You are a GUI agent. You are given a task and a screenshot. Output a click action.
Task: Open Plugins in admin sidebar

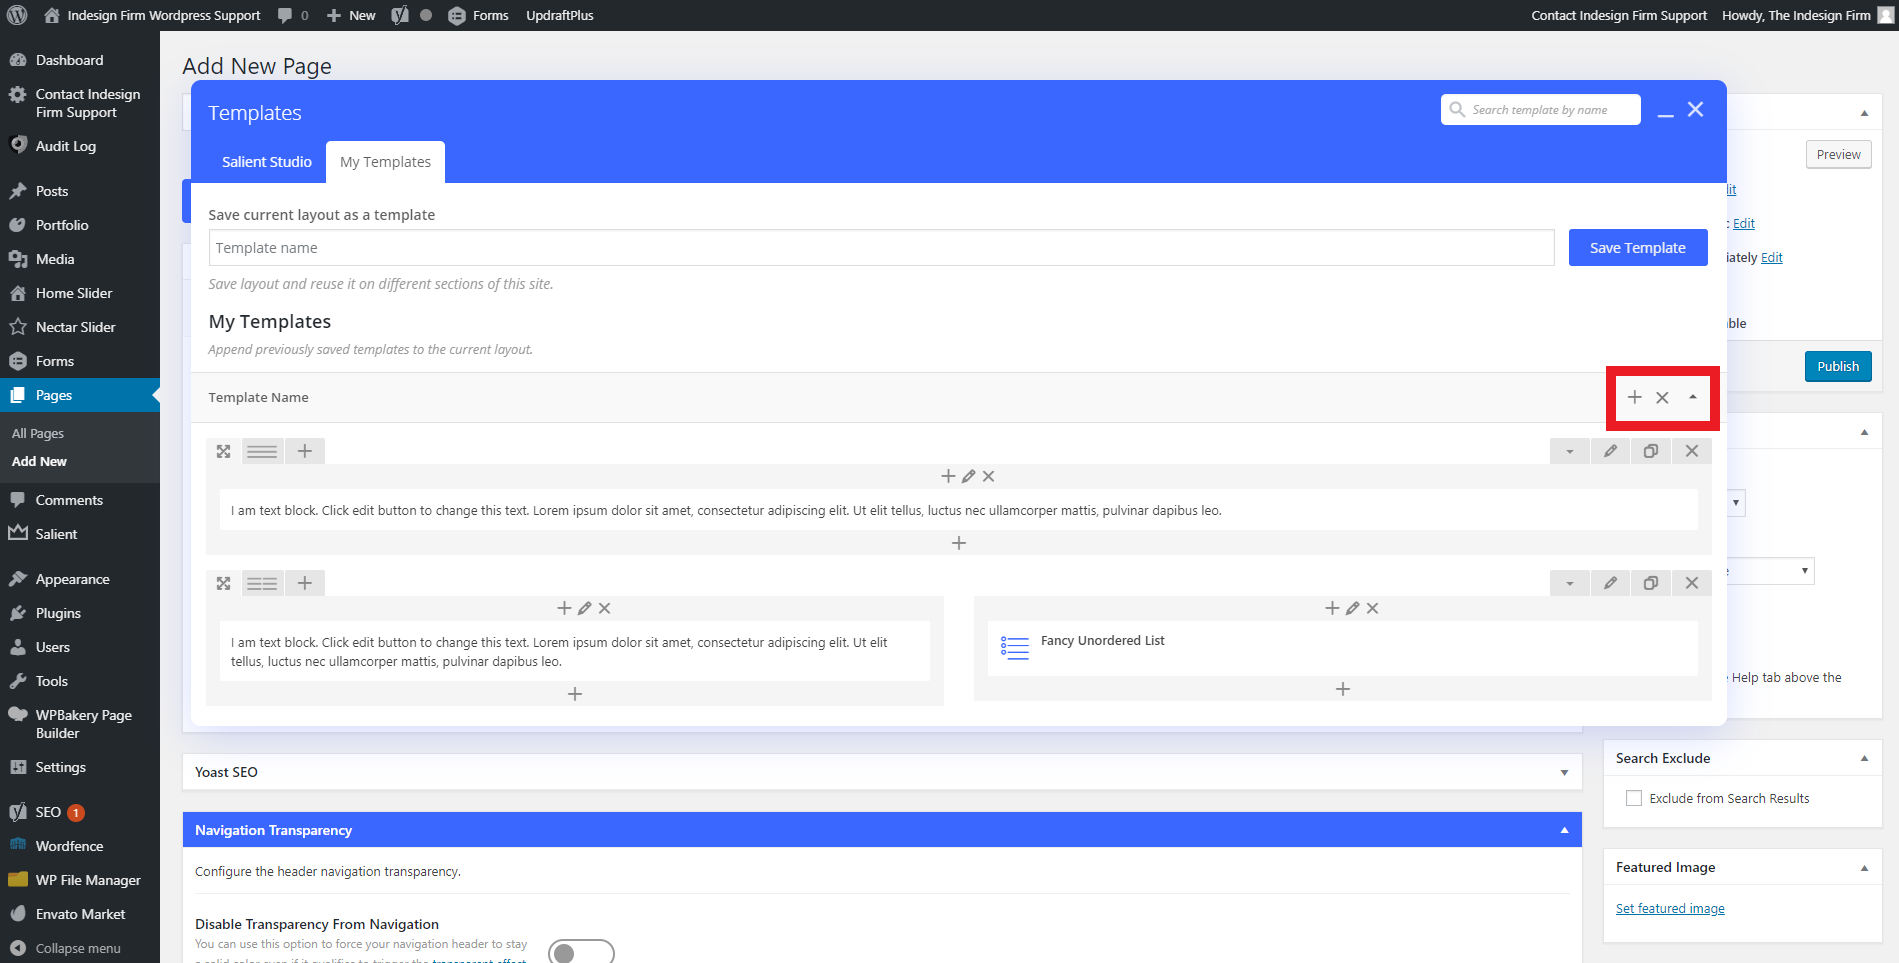[x=58, y=613]
